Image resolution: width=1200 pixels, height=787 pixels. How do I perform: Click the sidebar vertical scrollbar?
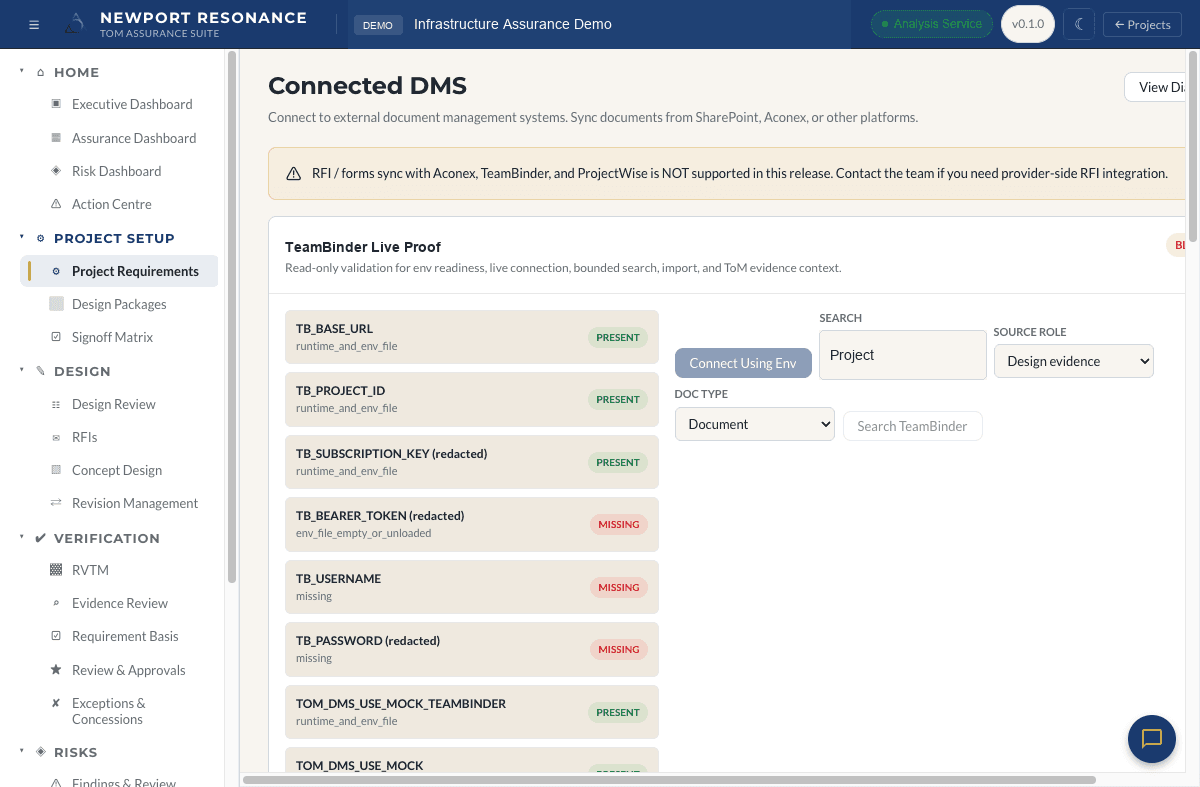click(232, 317)
